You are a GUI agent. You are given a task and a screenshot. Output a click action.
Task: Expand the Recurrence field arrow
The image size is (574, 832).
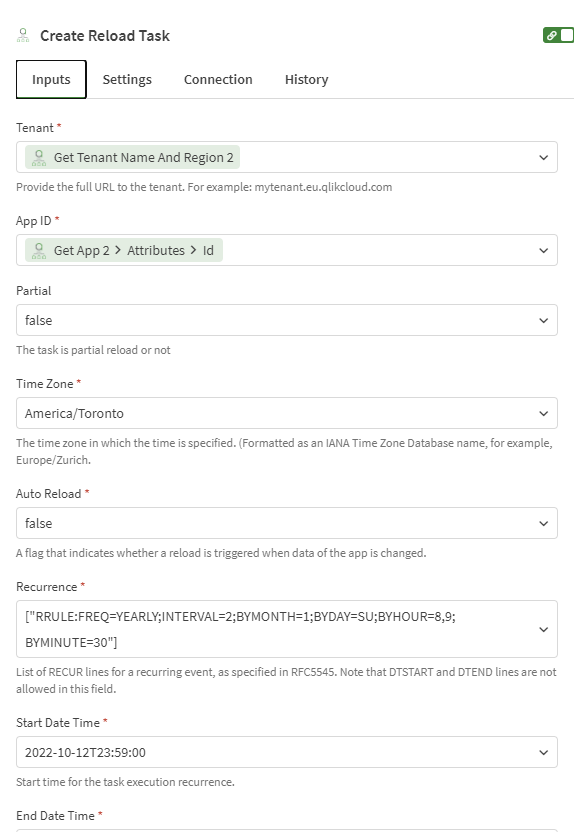(543, 629)
